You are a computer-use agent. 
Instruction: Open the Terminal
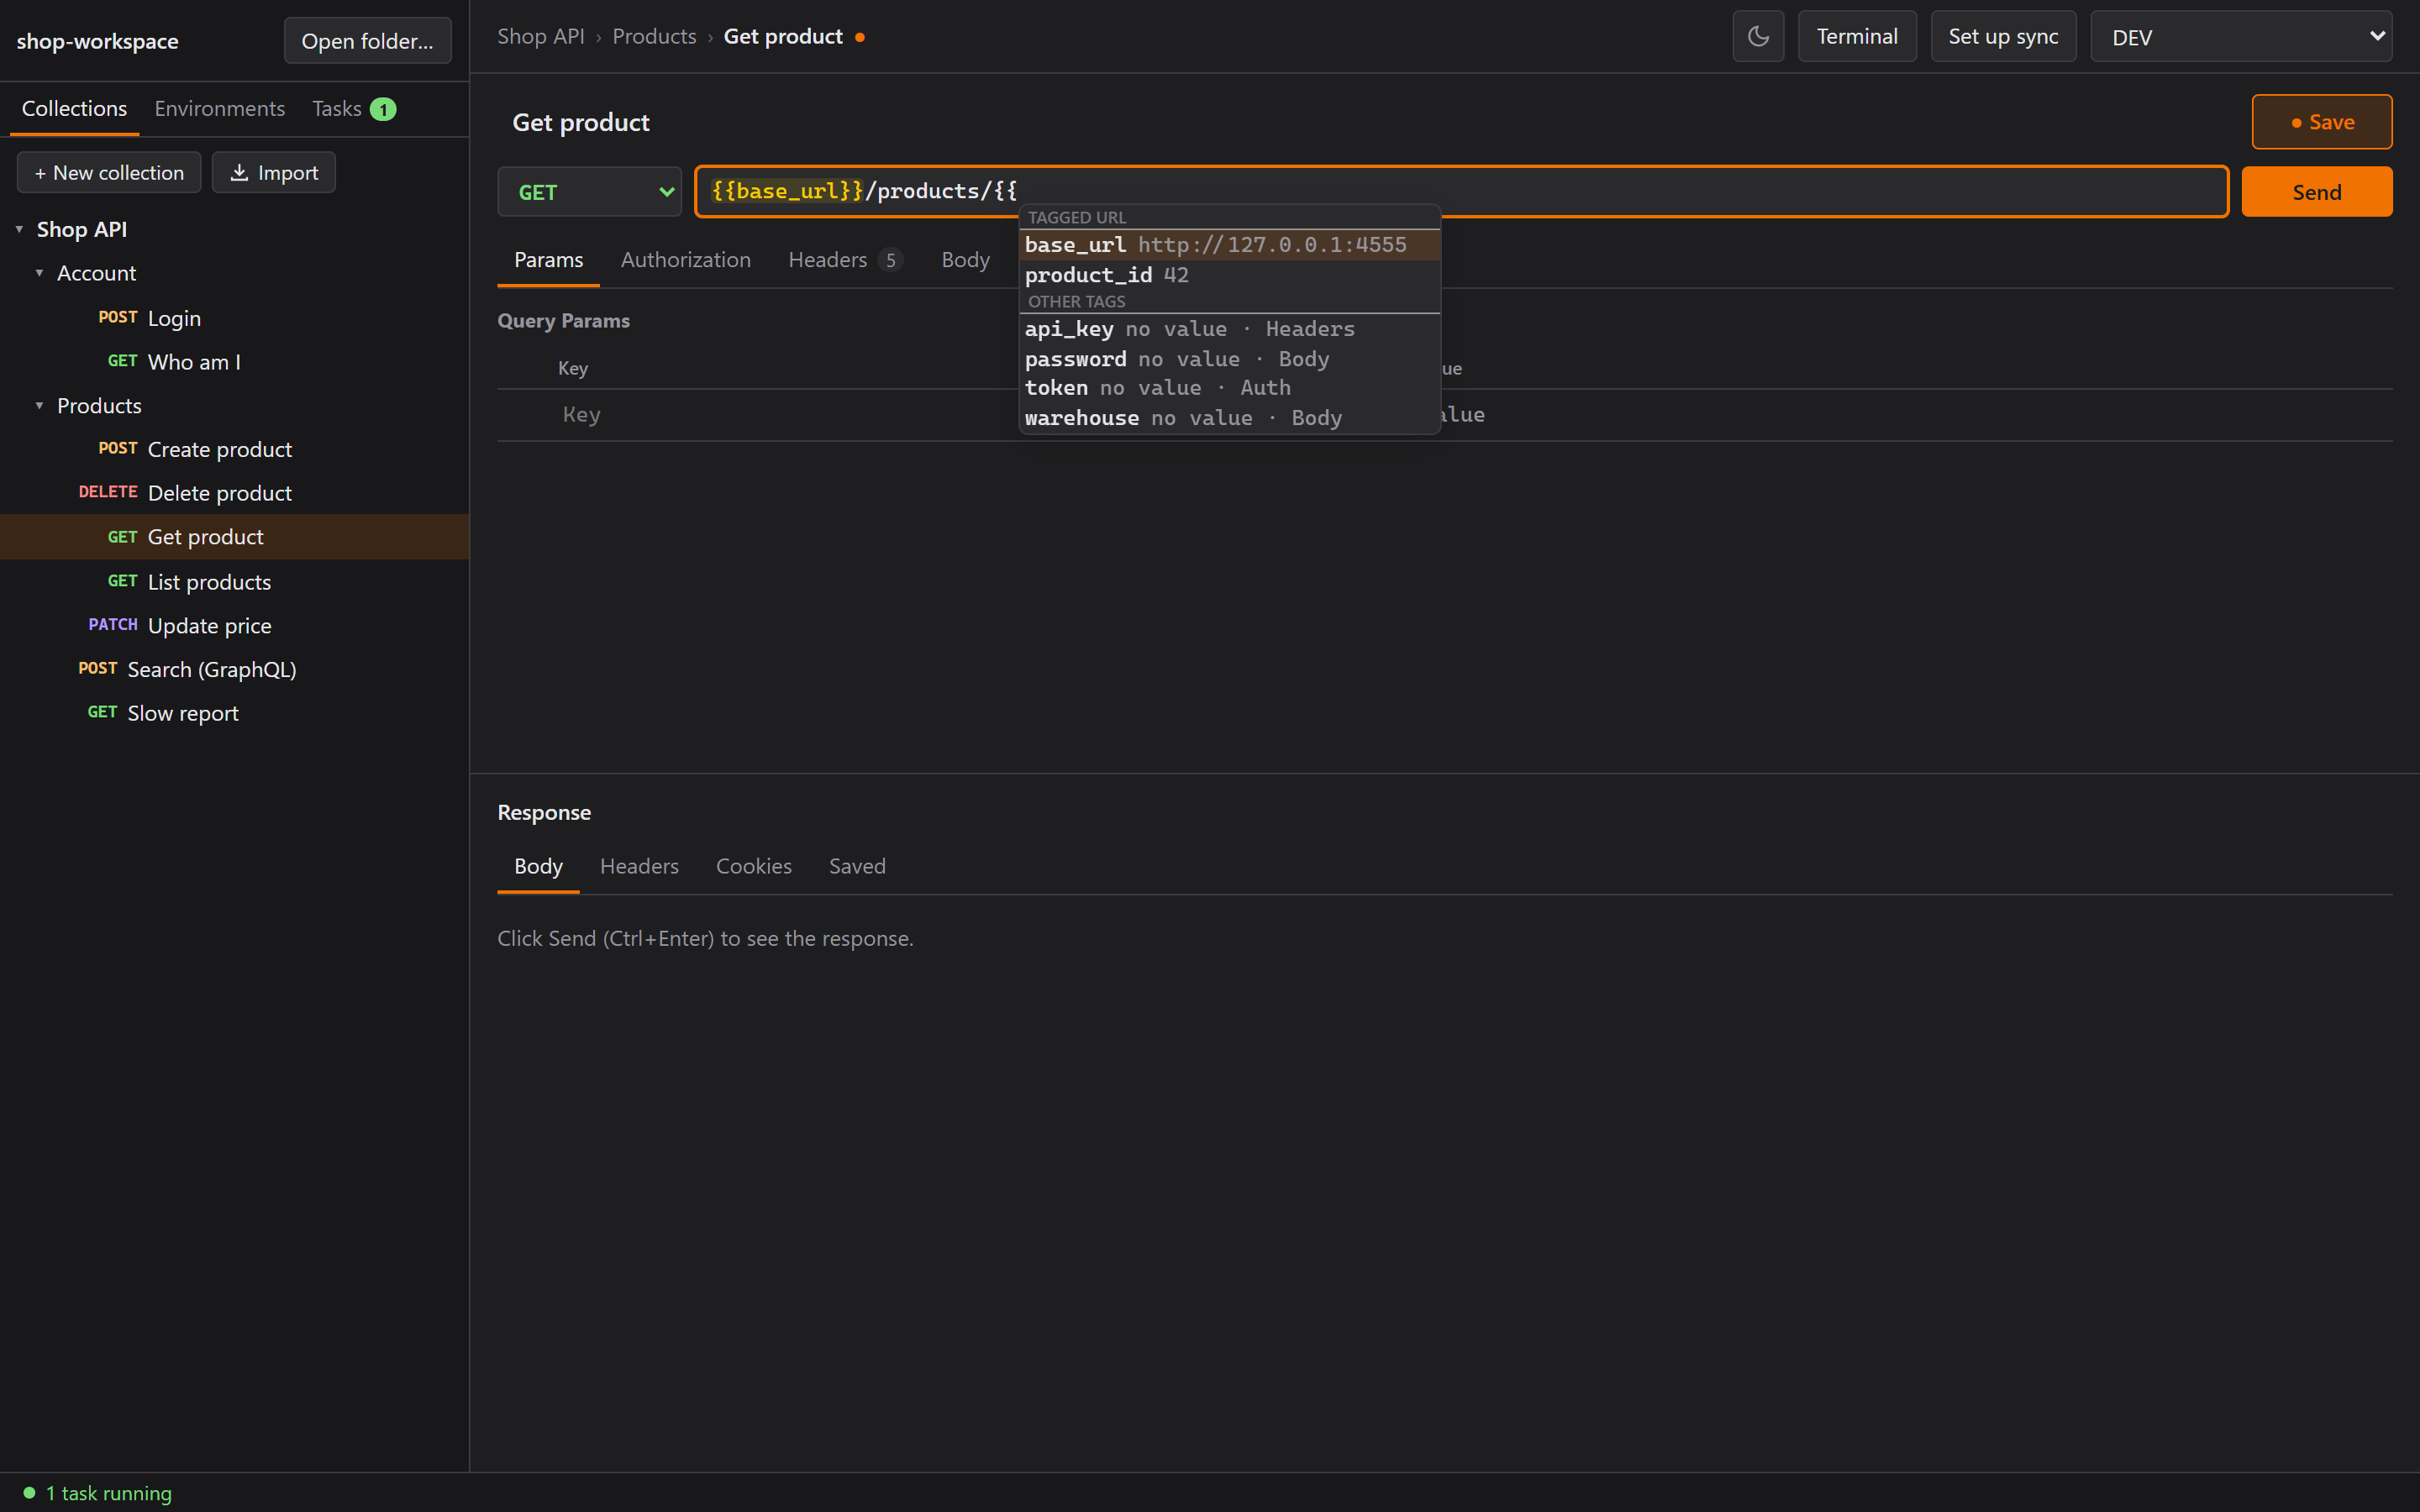click(1856, 37)
